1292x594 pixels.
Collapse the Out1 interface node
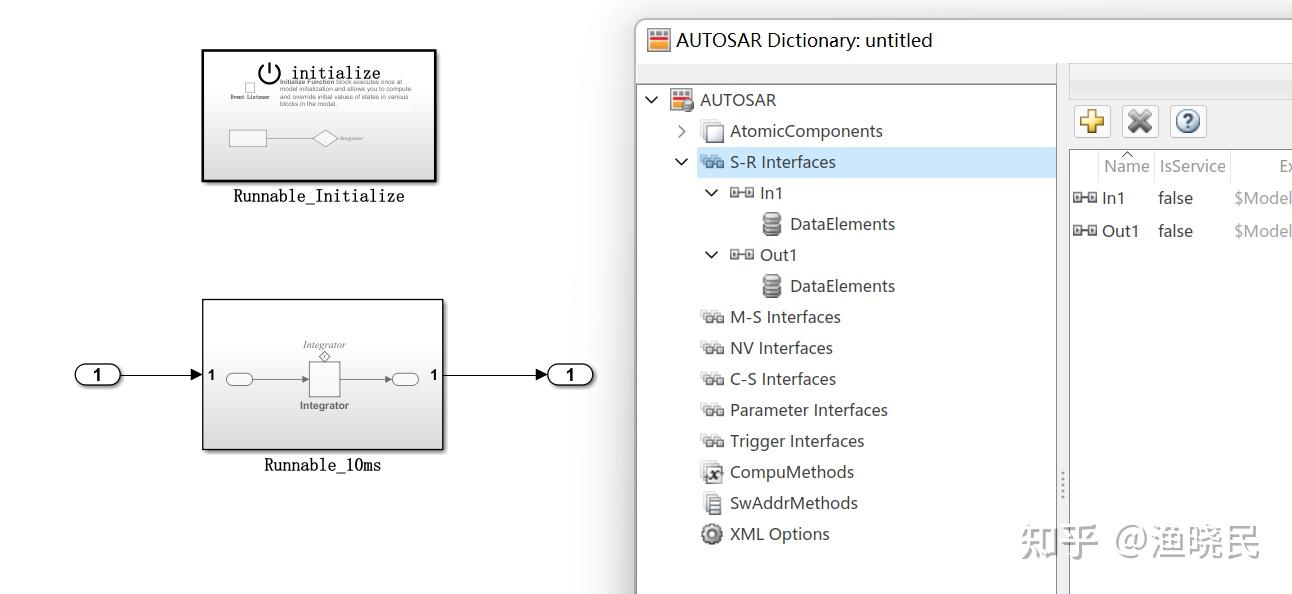(712, 255)
